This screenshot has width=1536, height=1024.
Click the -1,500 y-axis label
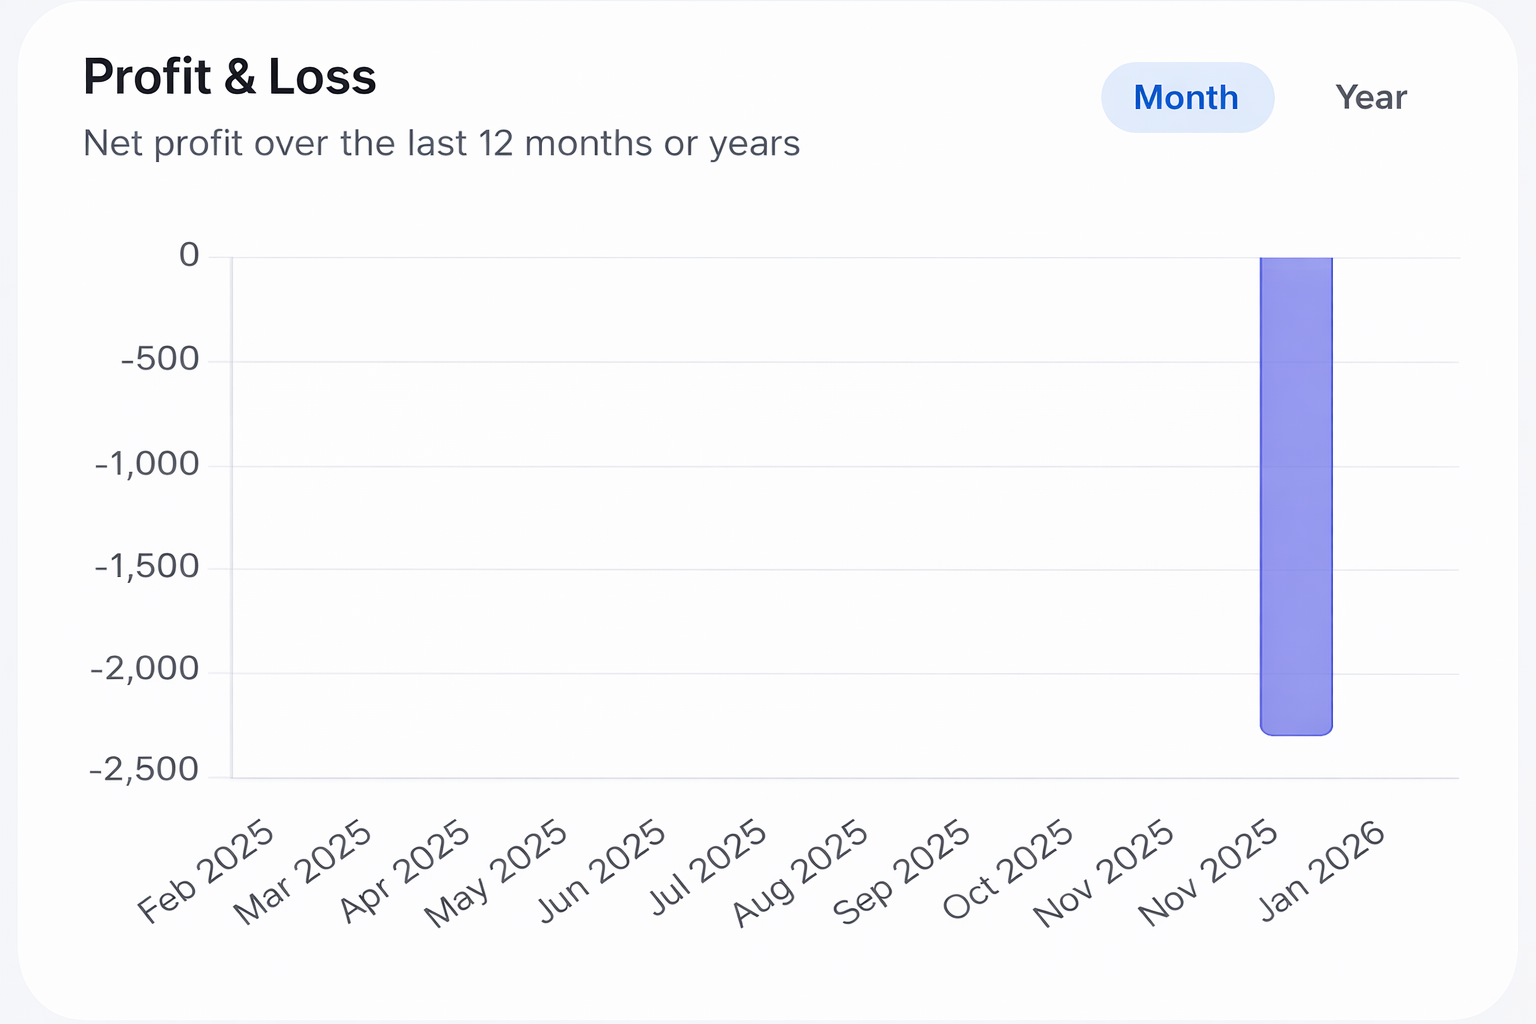pos(147,567)
